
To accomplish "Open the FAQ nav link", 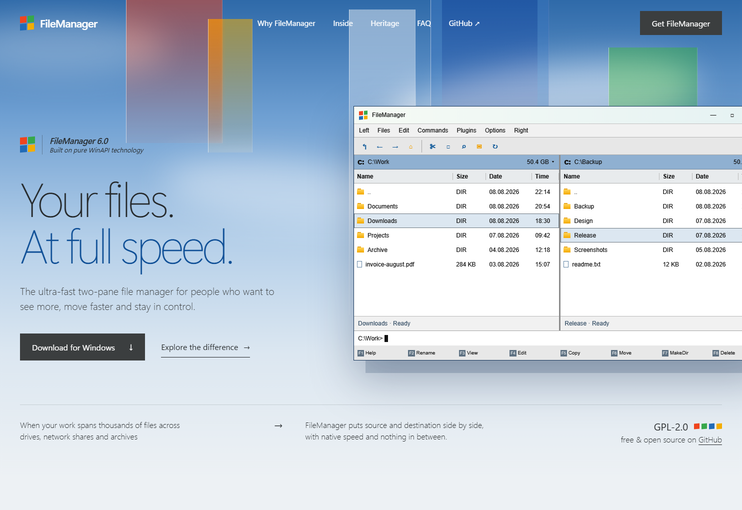I will coord(424,23).
